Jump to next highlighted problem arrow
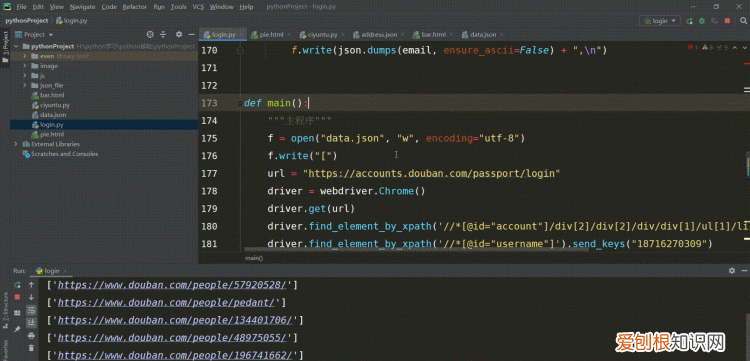750x361 pixels. 745,47
